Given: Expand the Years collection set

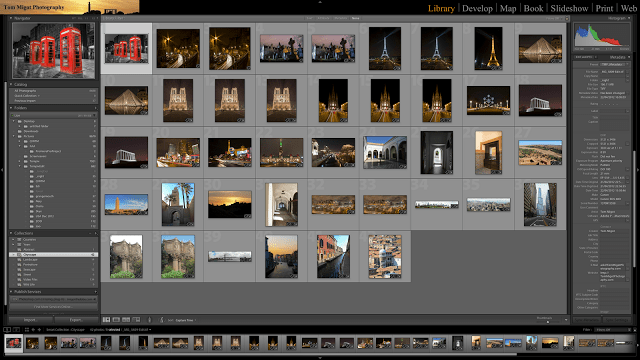Looking at the screenshot, I should coord(13,244).
